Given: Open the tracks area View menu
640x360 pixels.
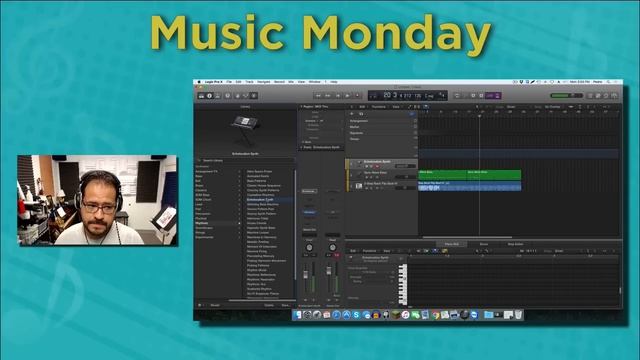Looking at the screenshot, I should coord(396,107).
